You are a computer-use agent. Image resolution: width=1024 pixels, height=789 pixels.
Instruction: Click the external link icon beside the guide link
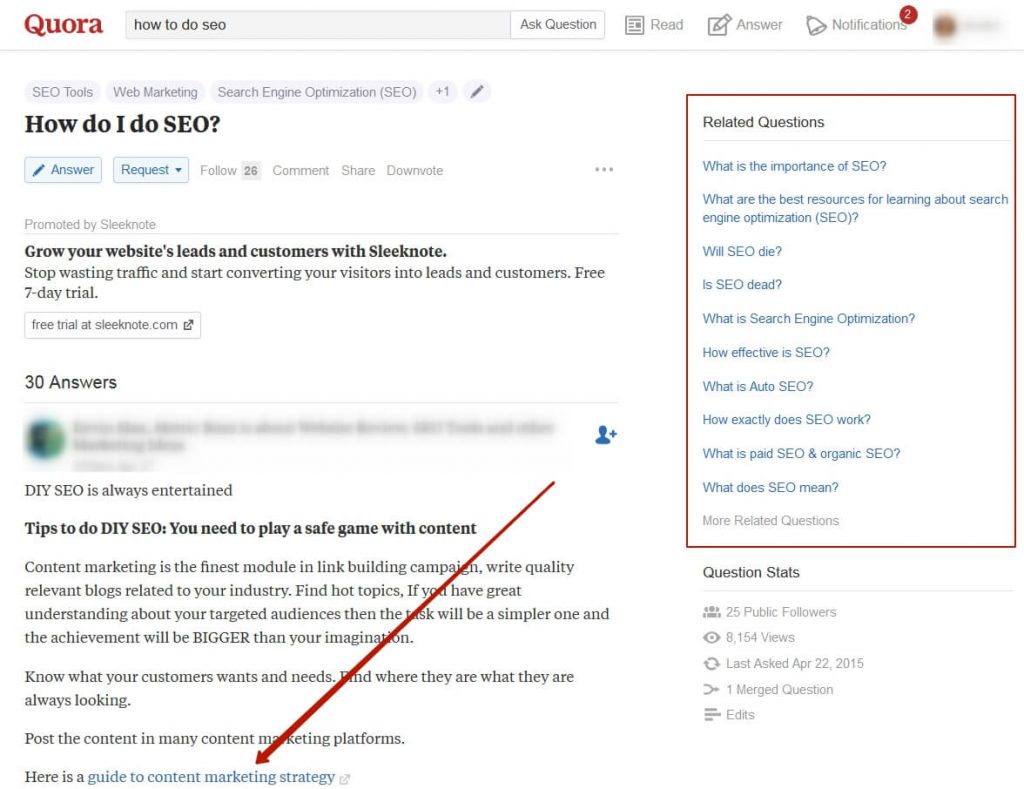point(344,777)
